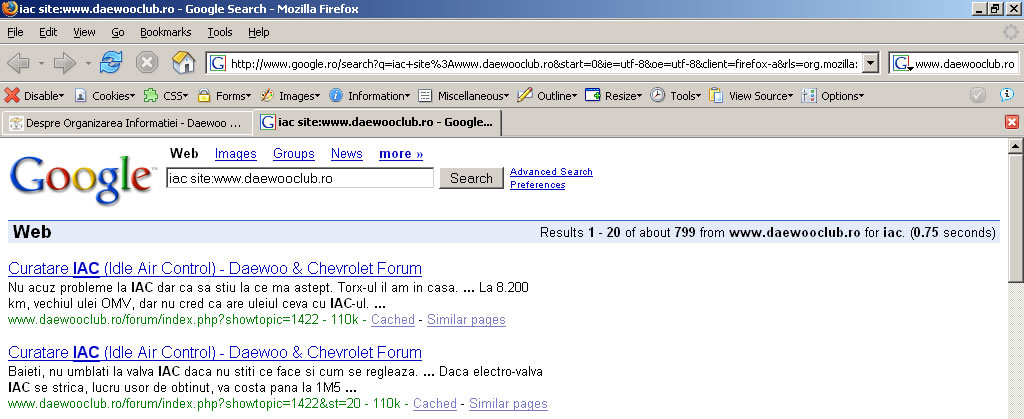1024x419 pixels.
Task: Open the View Source toolbar menu
Action: (x=751, y=96)
